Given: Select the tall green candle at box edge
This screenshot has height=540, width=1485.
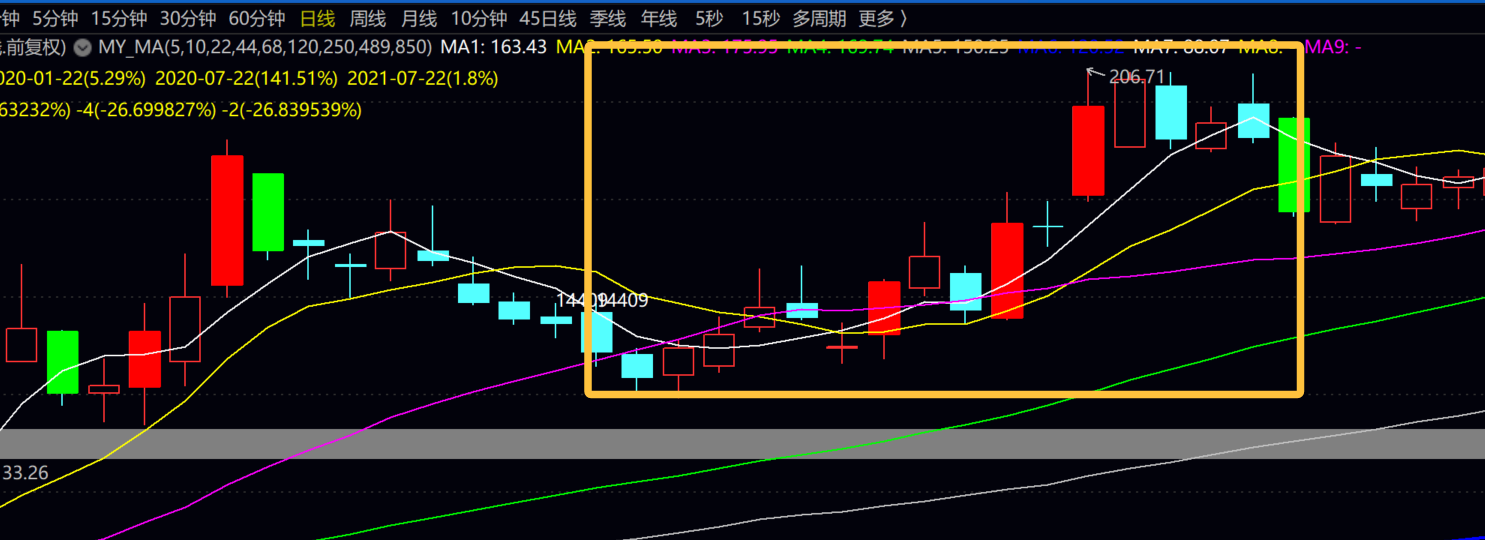Looking at the screenshot, I should click(x=1294, y=165).
